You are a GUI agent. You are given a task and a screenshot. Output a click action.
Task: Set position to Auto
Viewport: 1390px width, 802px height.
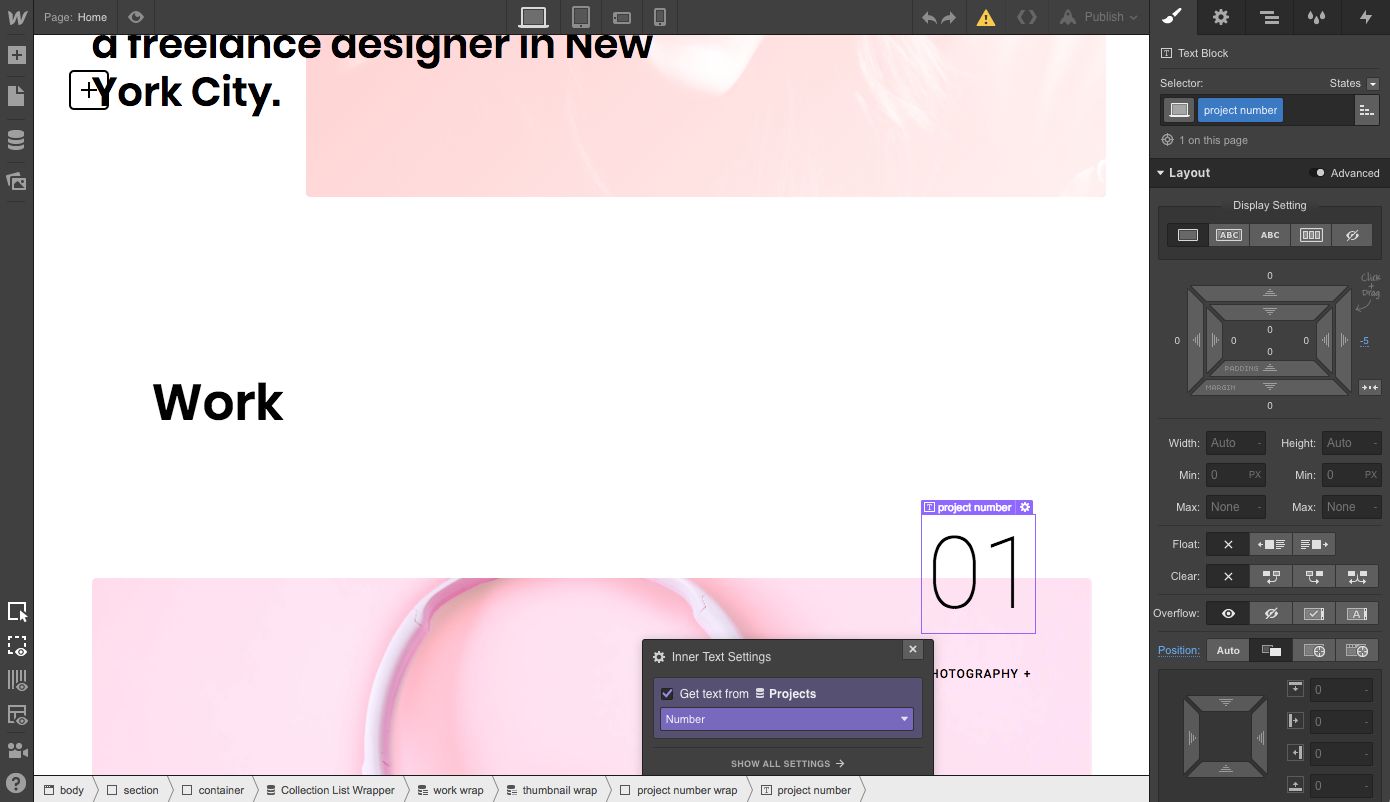click(x=1228, y=650)
